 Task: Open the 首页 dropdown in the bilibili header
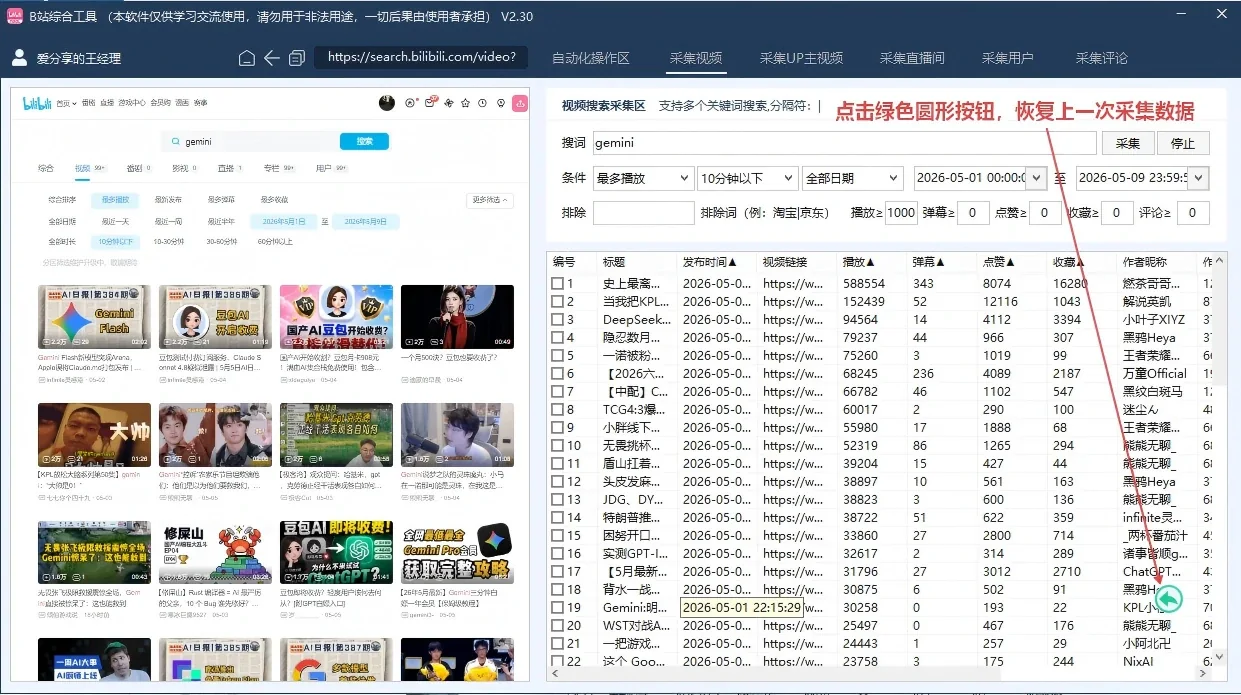pos(67,103)
